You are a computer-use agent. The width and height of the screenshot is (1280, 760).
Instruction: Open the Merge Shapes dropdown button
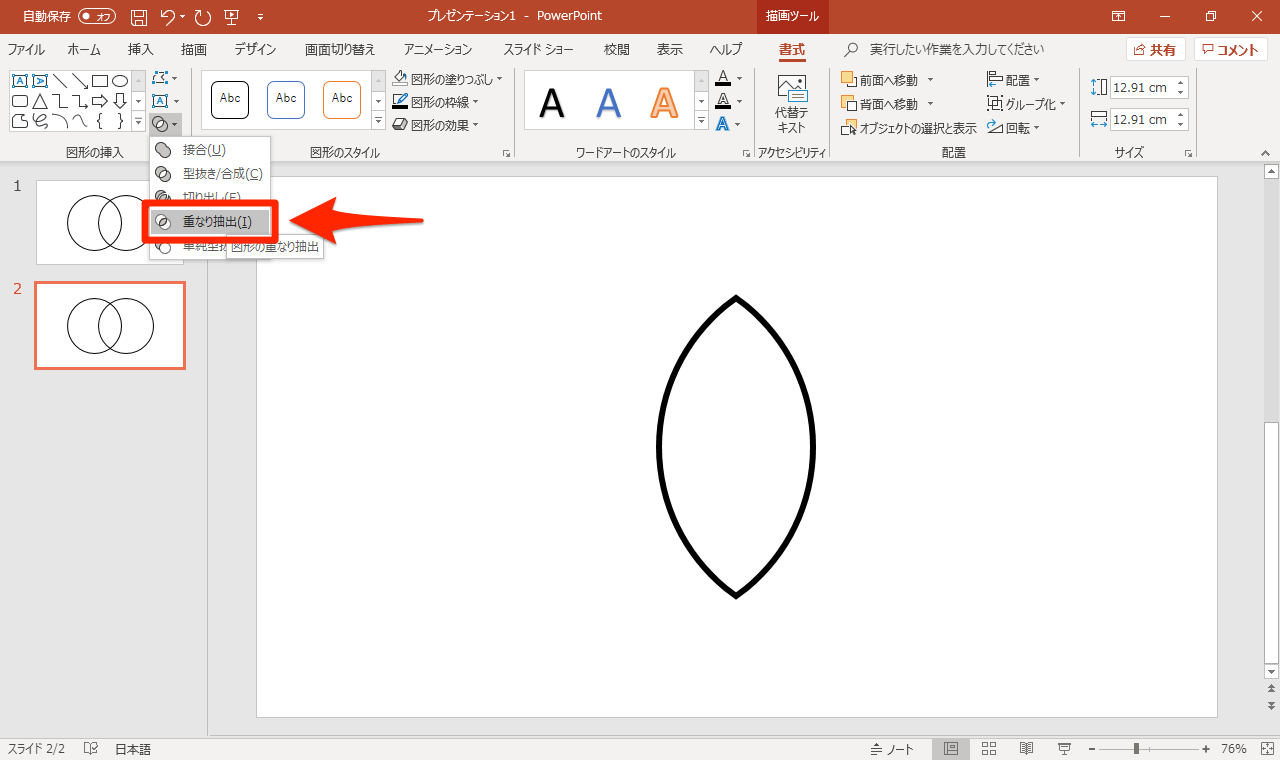coord(165,124)
